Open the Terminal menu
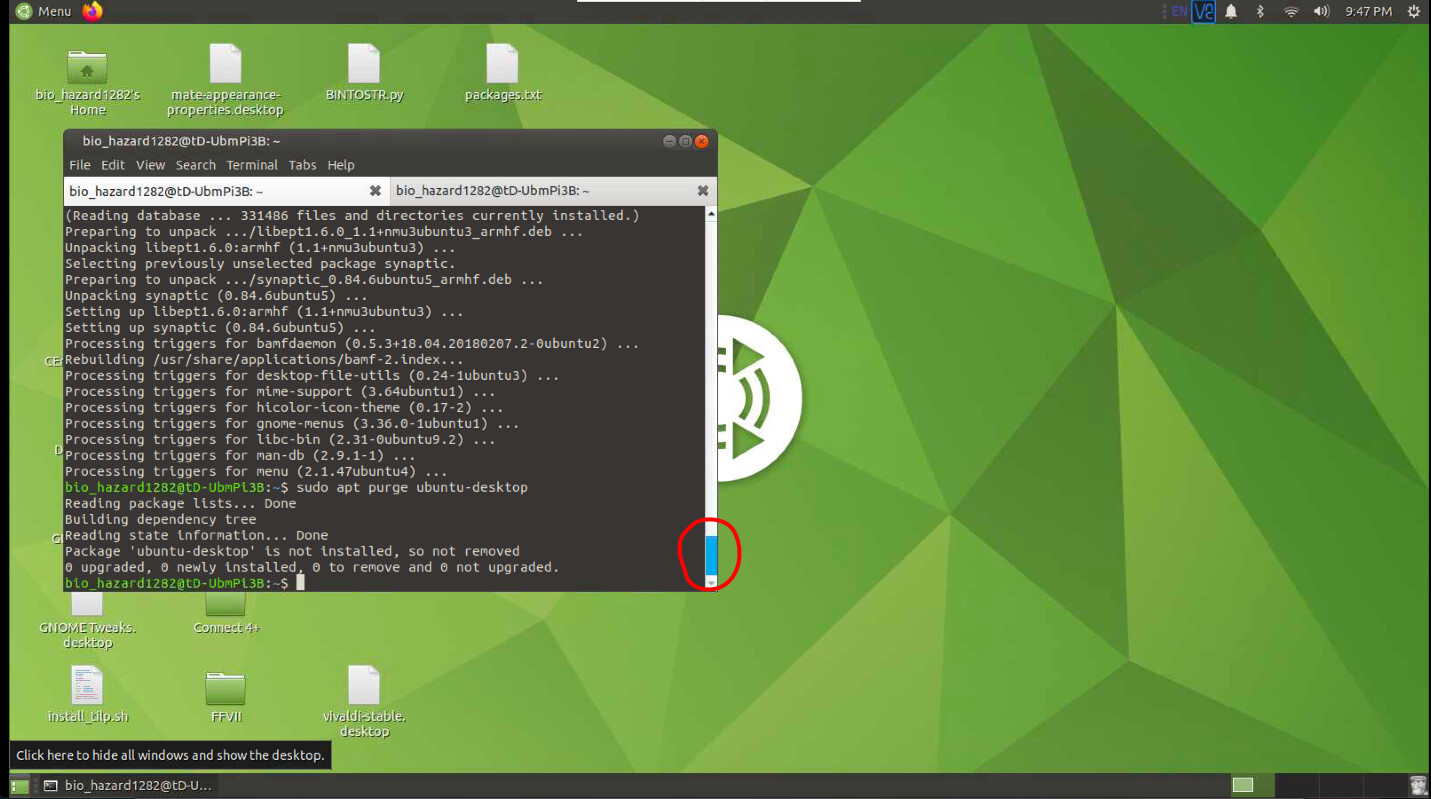 click(252, 165)
